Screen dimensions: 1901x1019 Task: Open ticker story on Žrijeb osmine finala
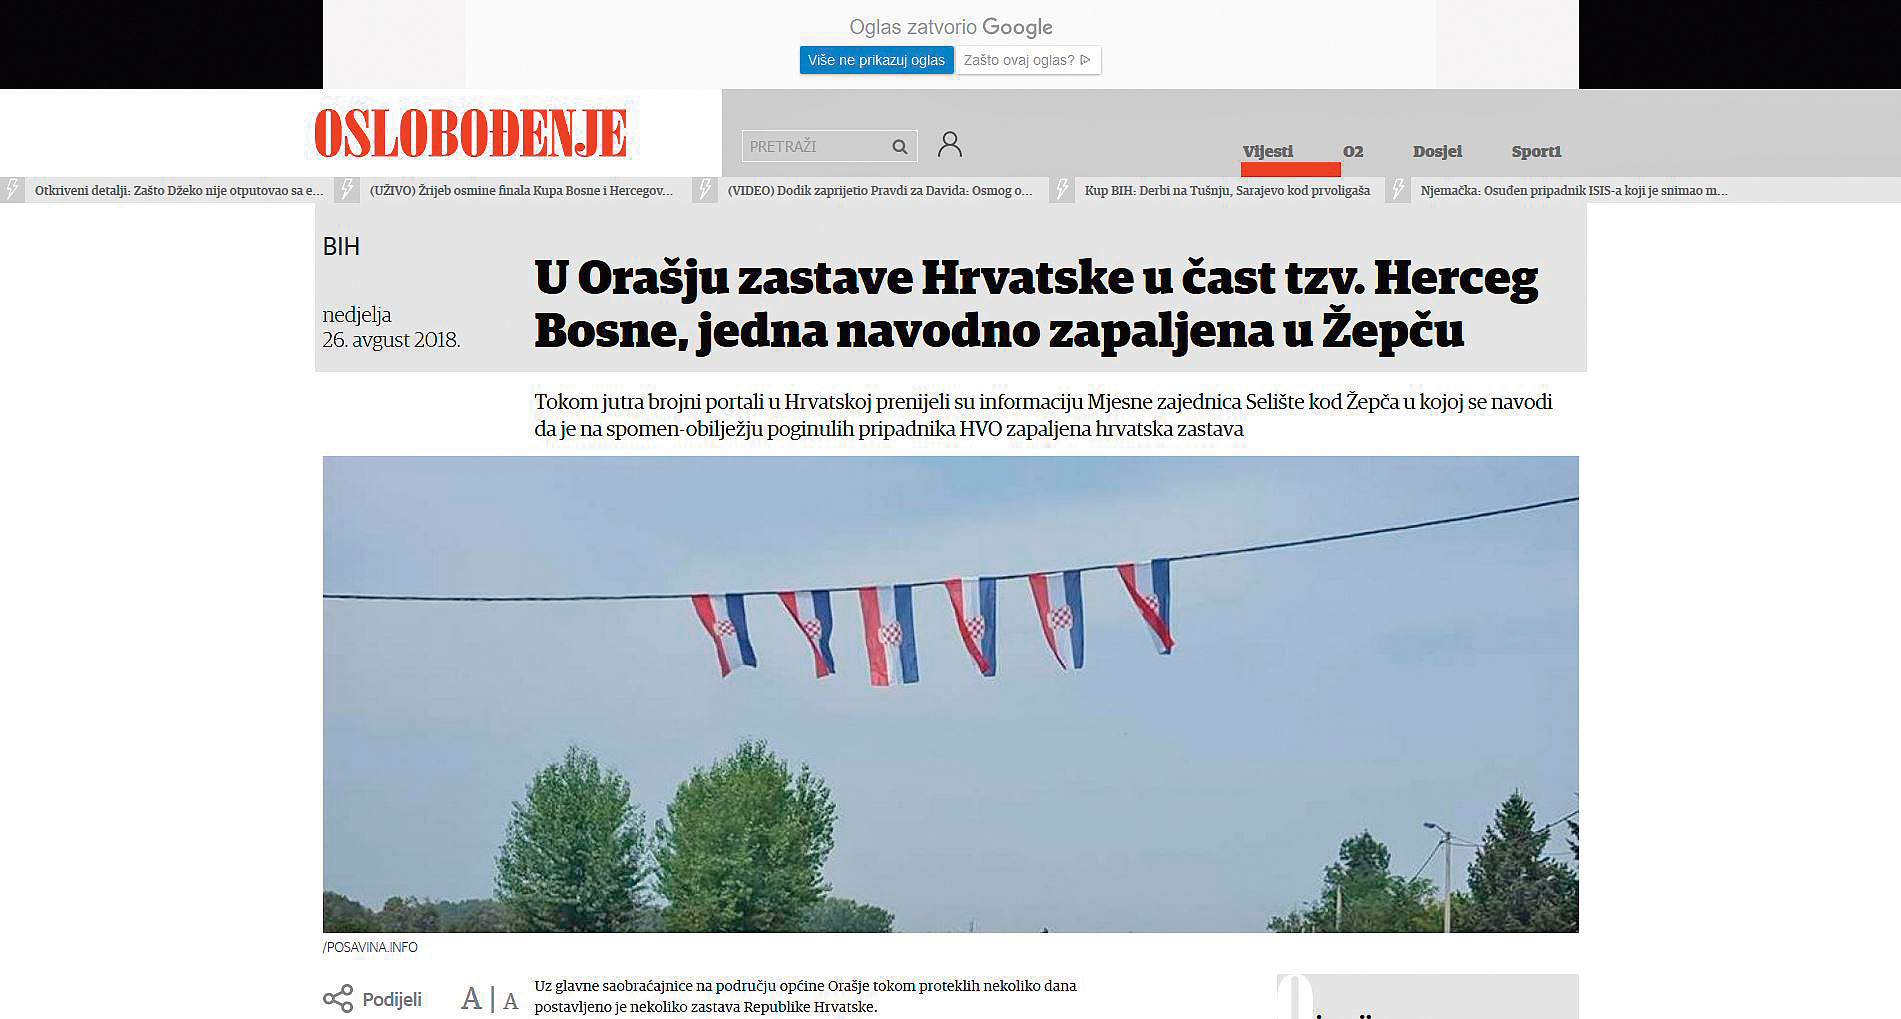pyautogui.click(x=521, y=190)
